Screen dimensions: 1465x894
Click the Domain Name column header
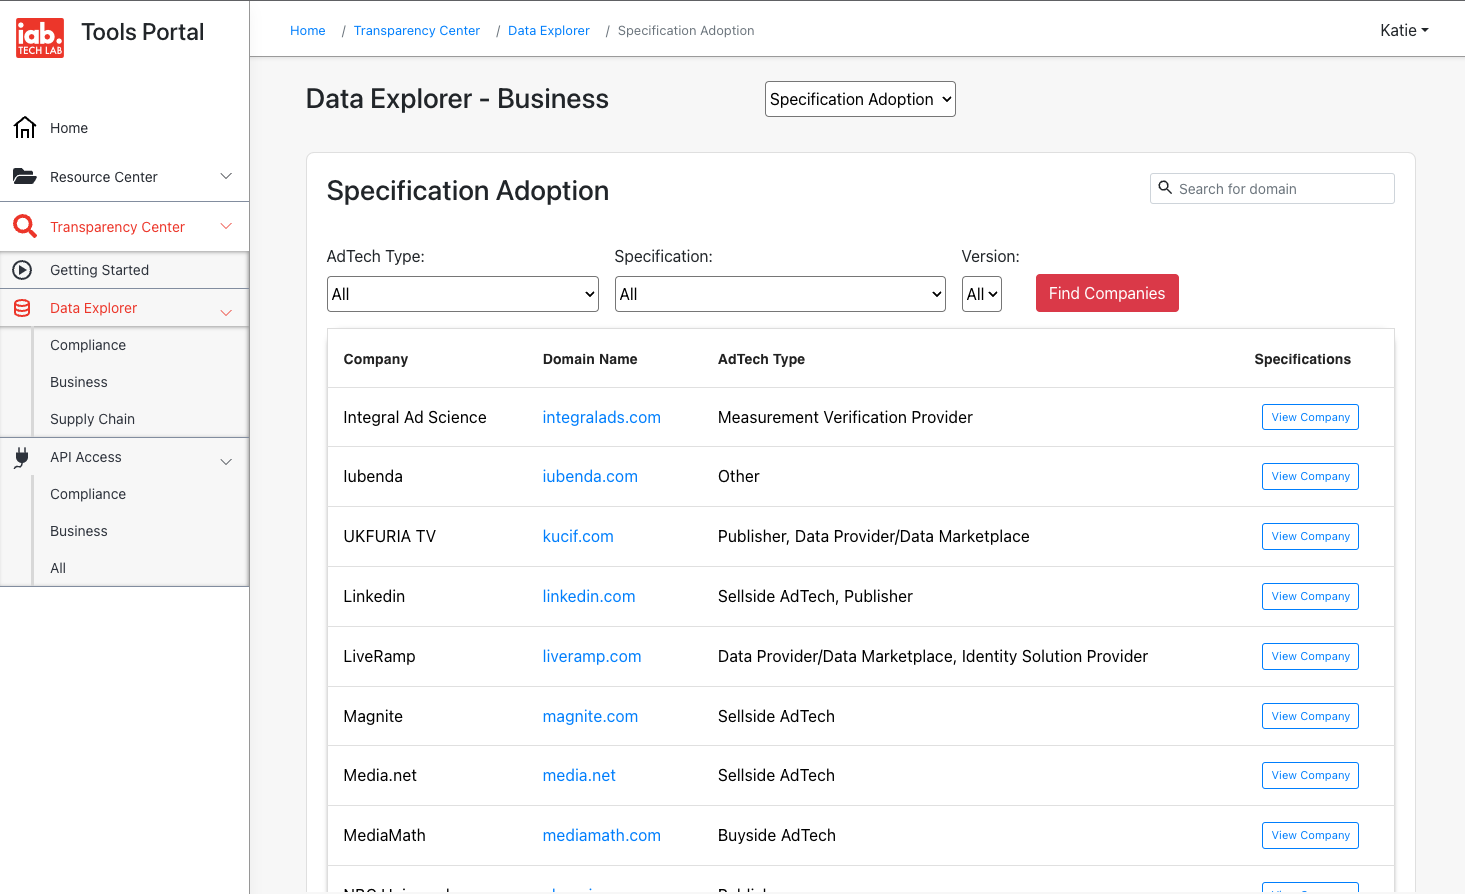(x=590, y=359)
